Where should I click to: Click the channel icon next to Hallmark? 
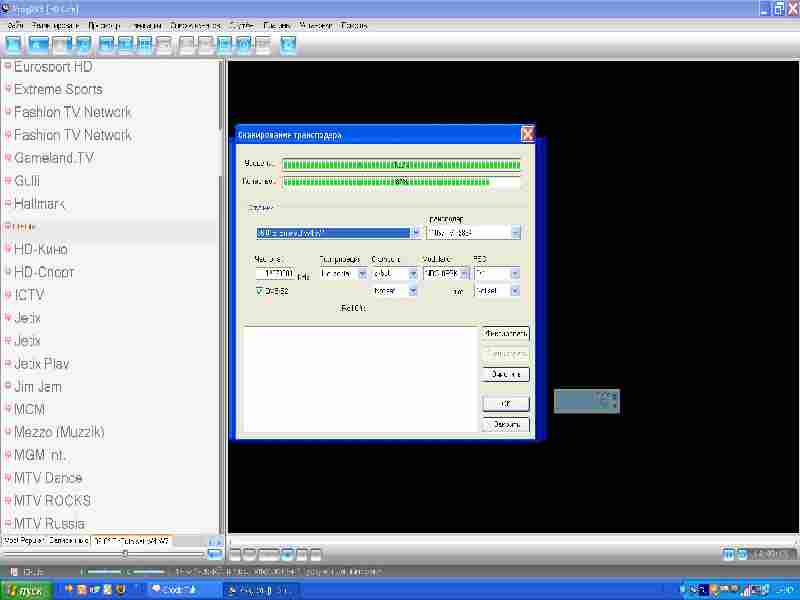[x=8, y=203]
